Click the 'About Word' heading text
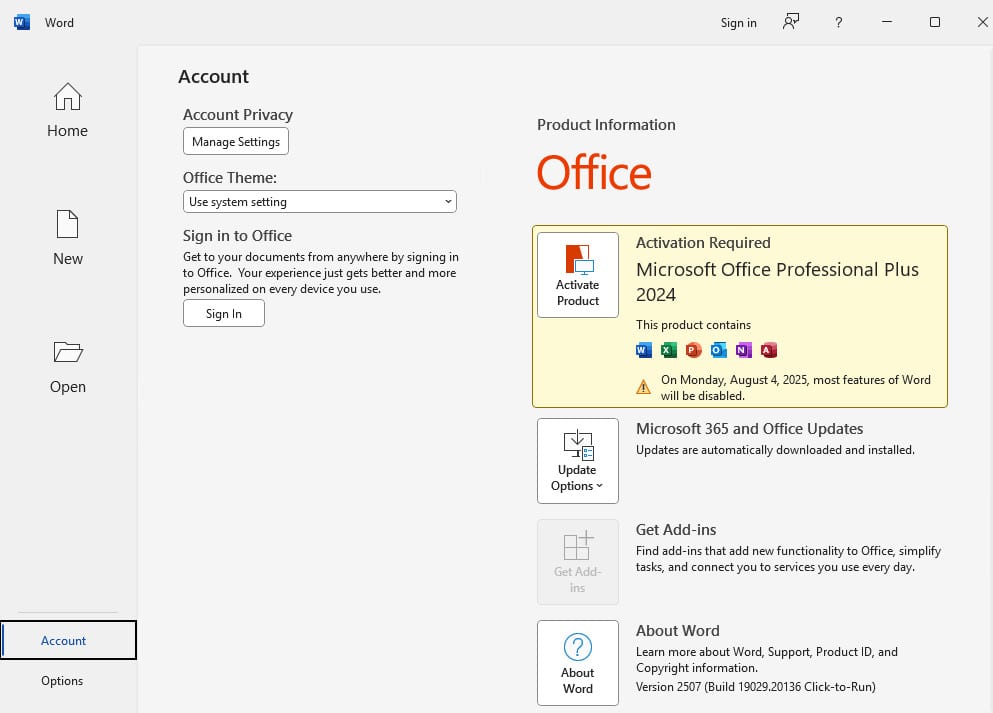The image size is (993, 713). (x=678, y=631)
